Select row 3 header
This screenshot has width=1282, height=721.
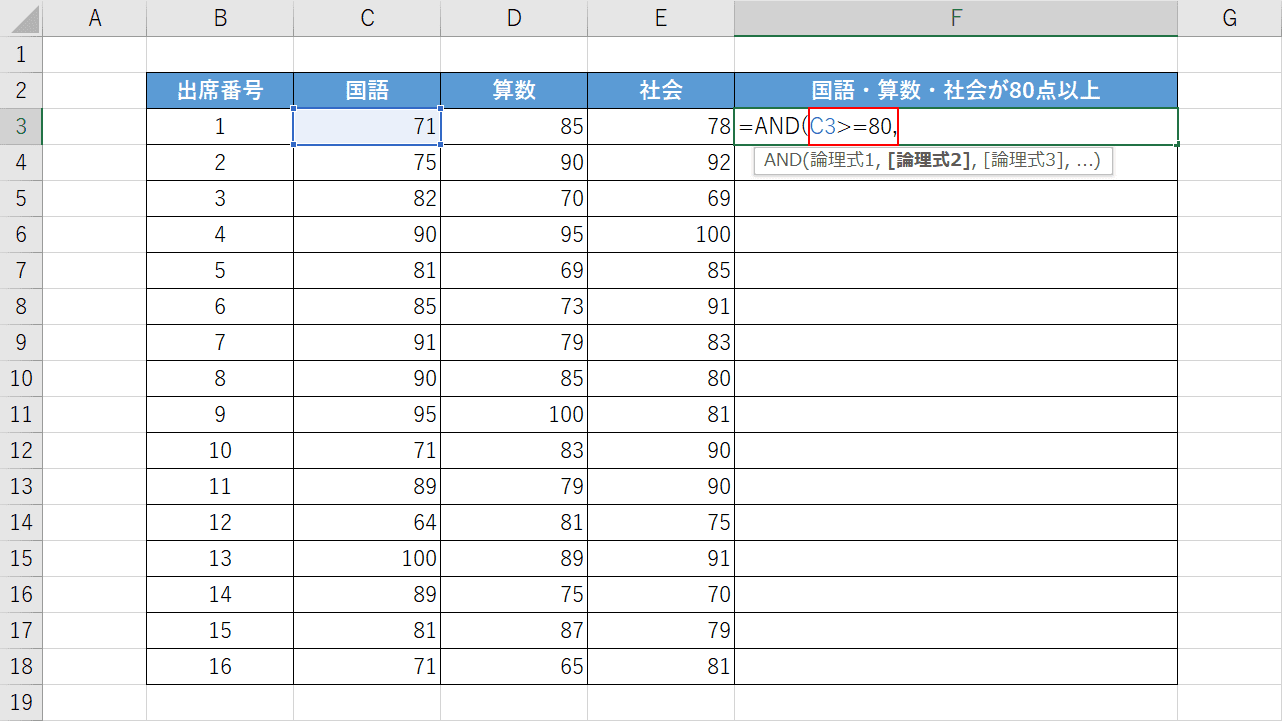coord(21,126)
